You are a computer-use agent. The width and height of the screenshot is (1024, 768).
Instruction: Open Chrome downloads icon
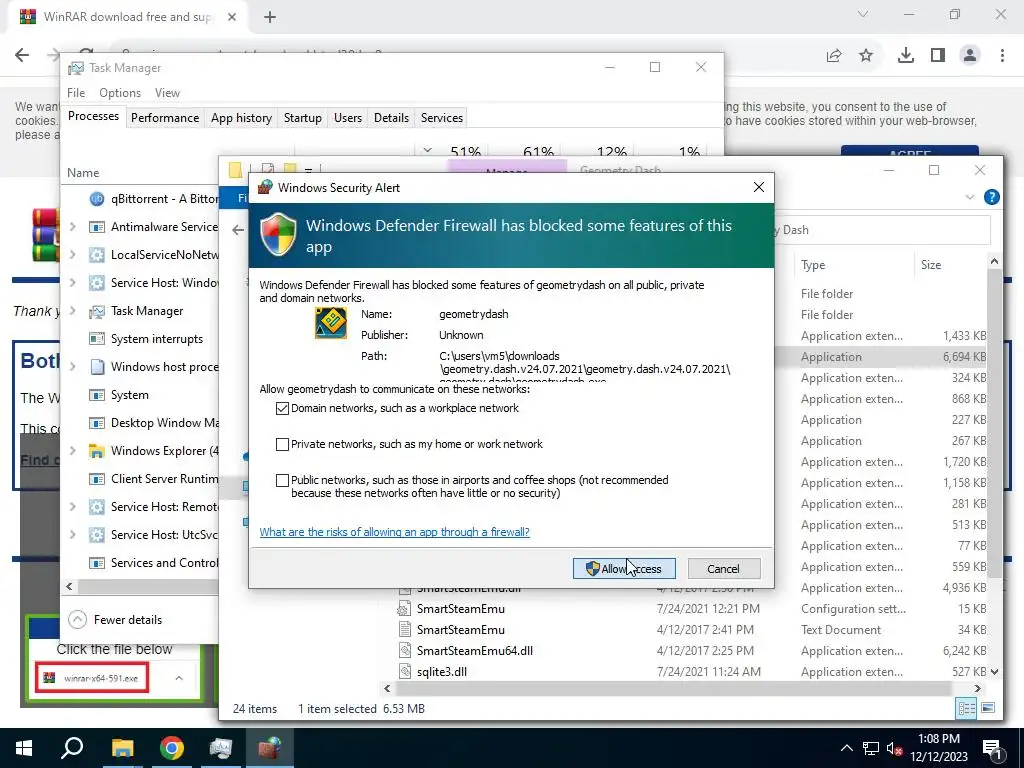pos(905,56)
